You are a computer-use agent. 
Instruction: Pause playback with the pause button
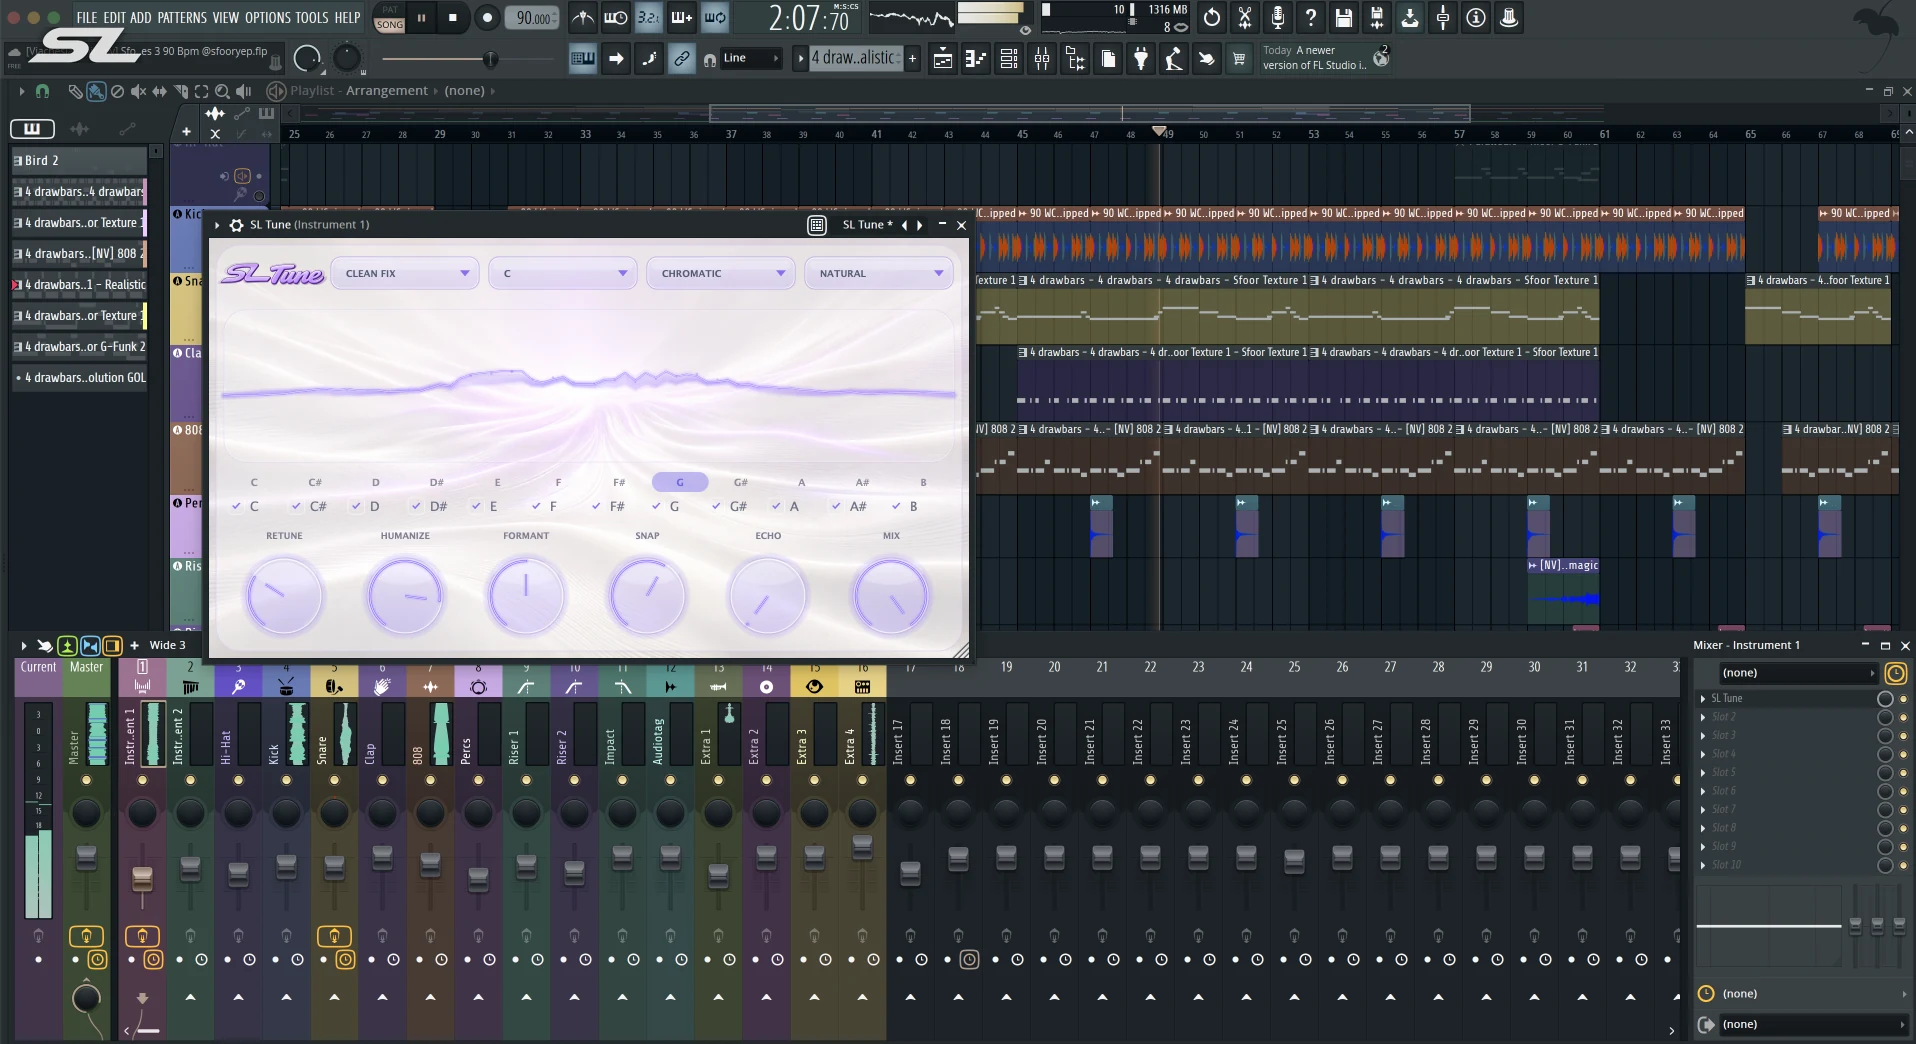[421, 17]
